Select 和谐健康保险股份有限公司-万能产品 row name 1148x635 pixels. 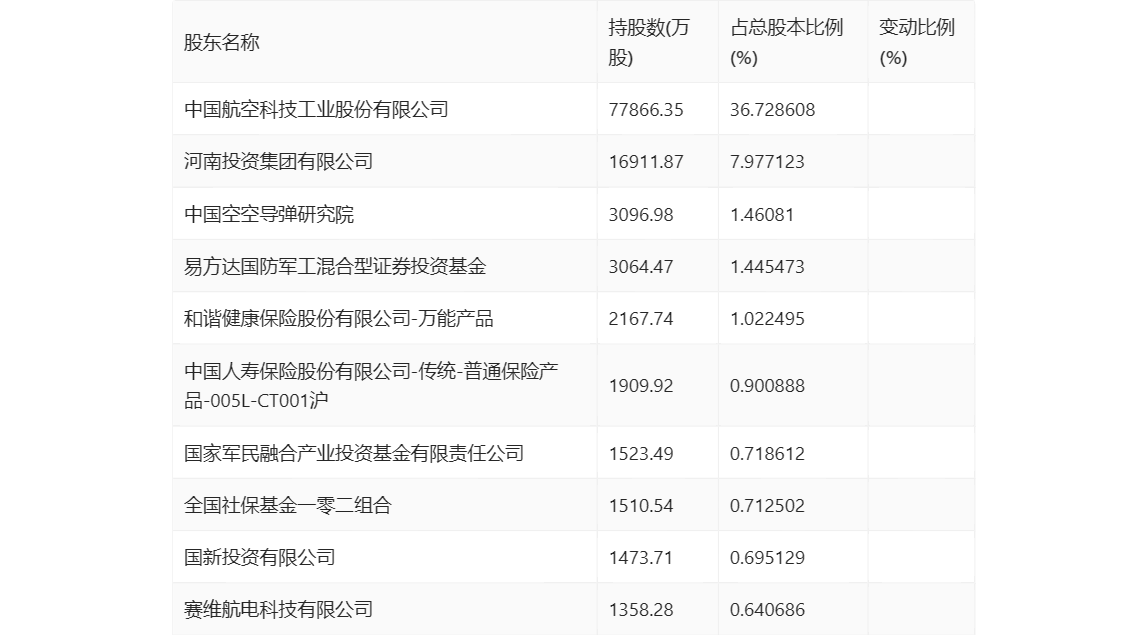(x=339, y=318)
